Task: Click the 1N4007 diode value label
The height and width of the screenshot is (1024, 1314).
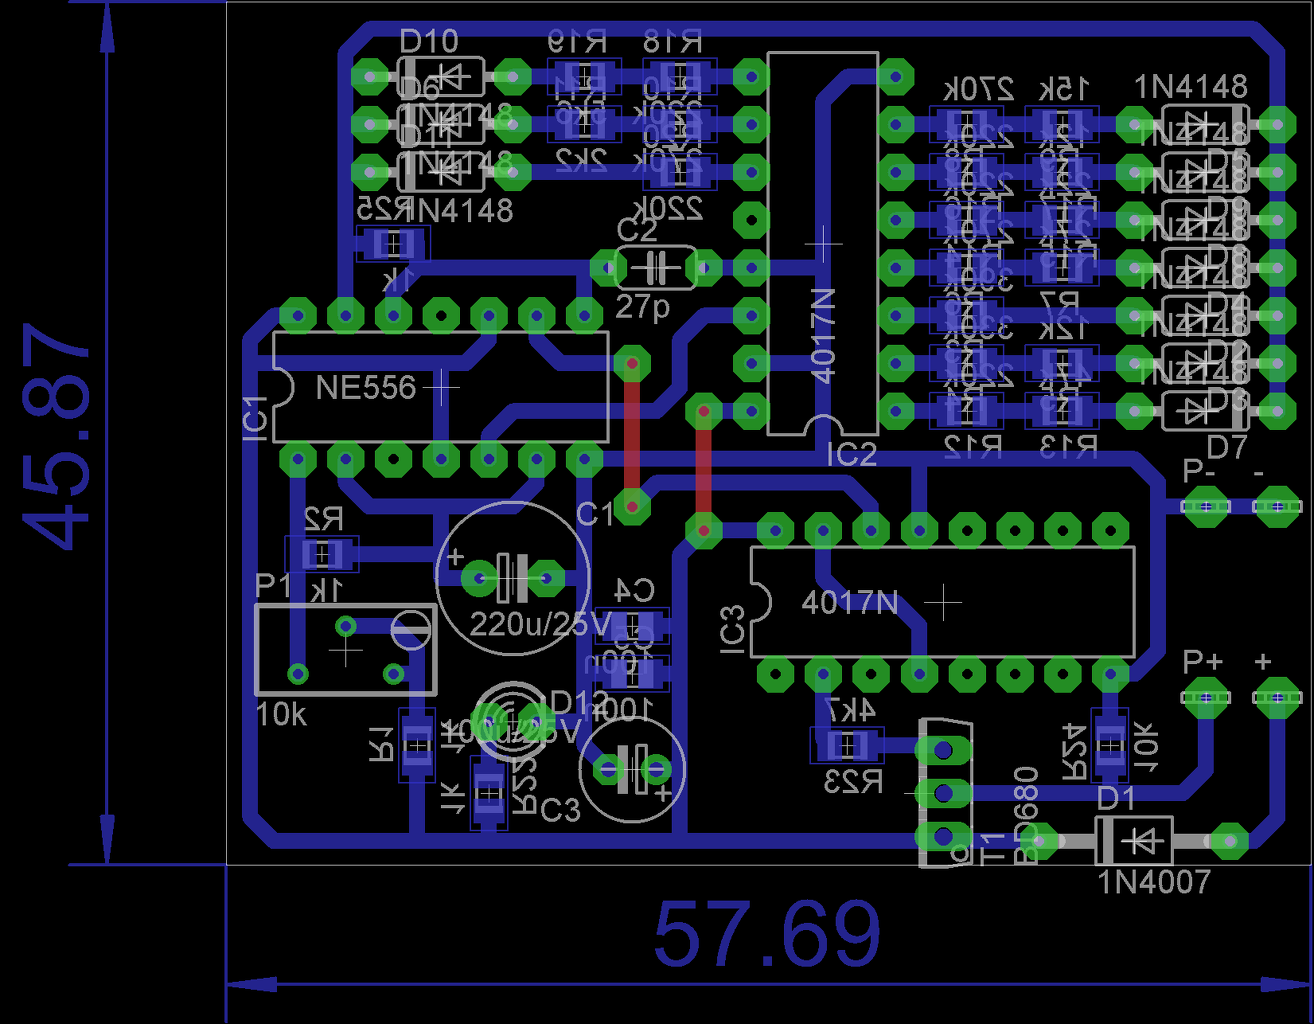Action: click(x=1154, y=882)
